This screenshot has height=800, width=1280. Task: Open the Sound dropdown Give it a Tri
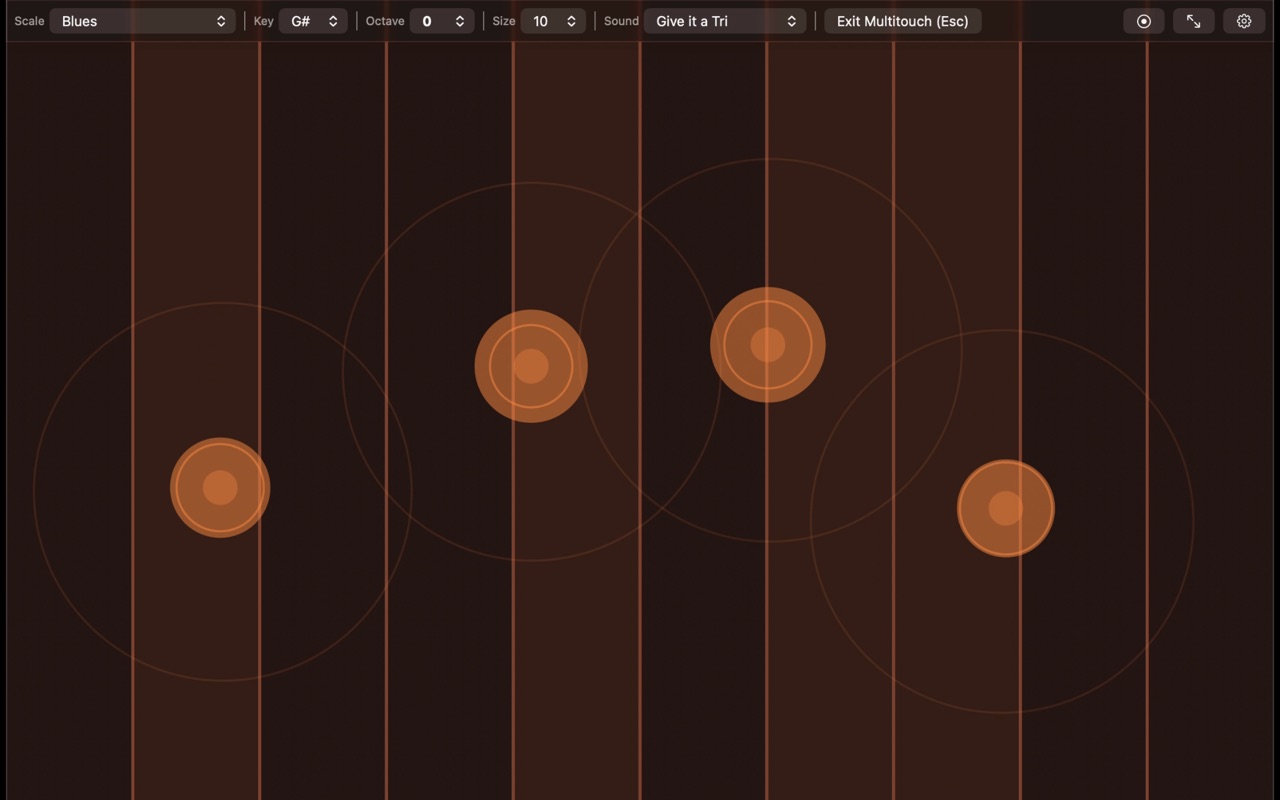click(x=725, y=21)
